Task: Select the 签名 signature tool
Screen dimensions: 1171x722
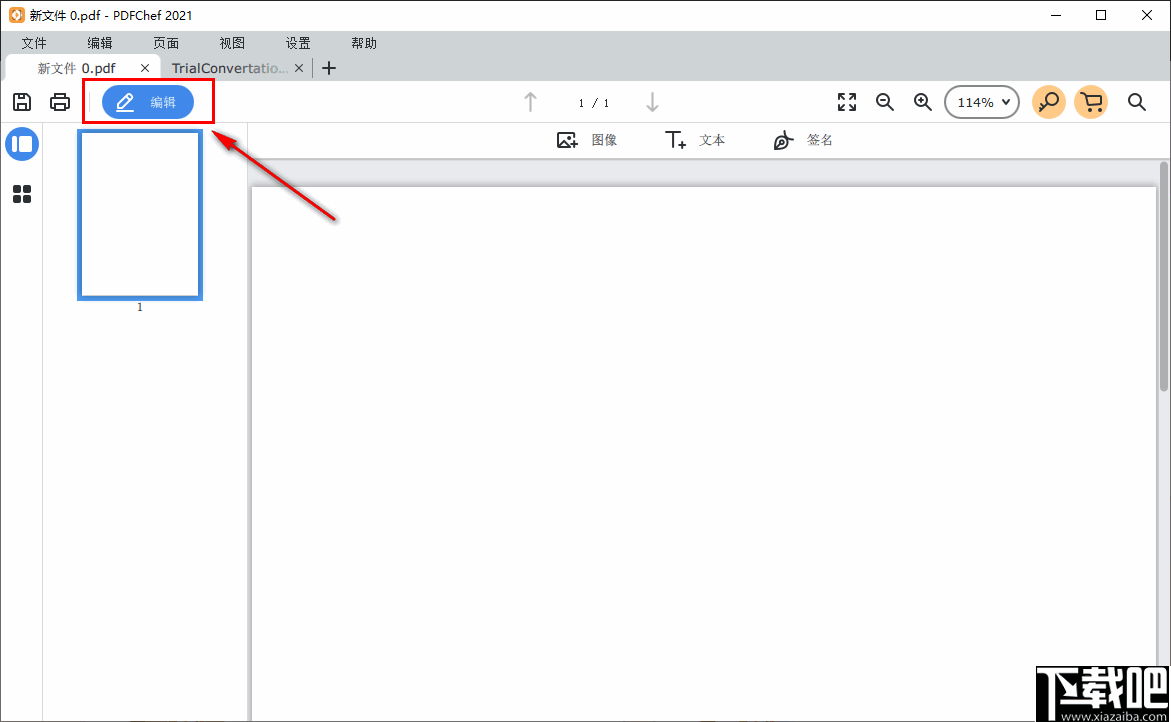Action: 804,140
